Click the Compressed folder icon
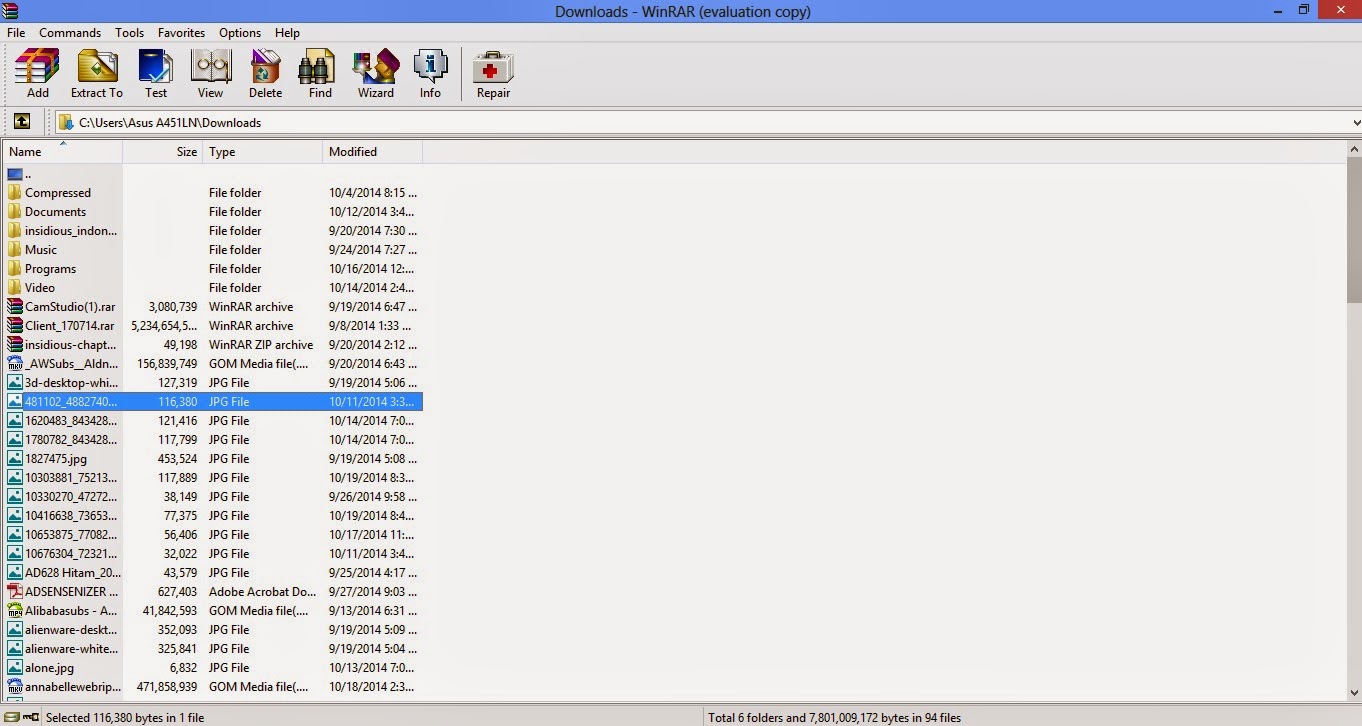 coord(14,193)
